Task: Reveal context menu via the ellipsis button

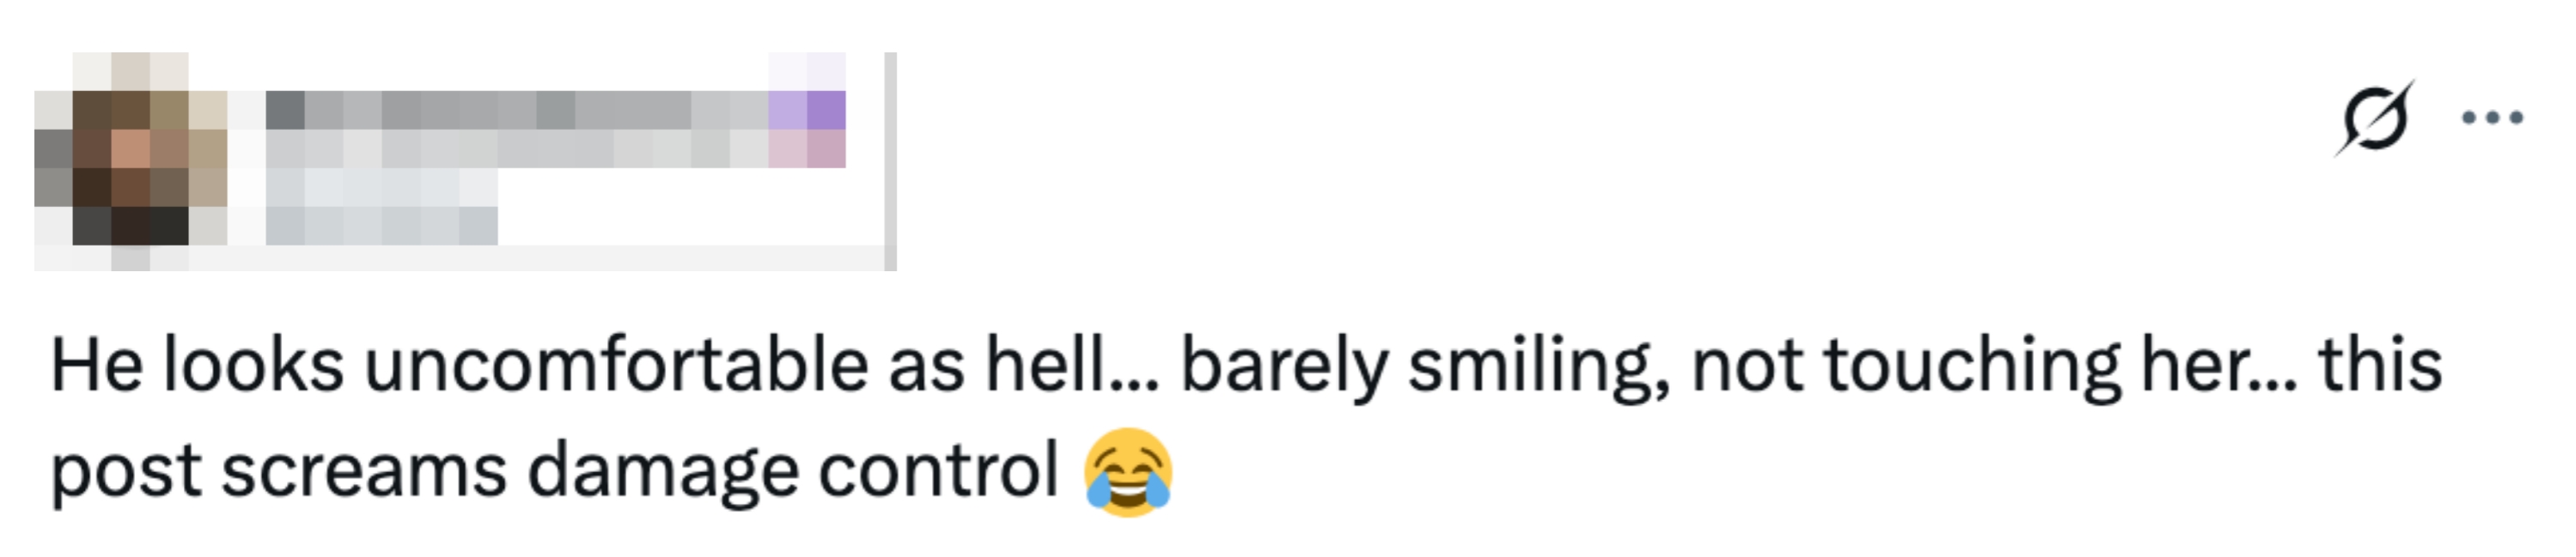Action: tap(2491, 118)
